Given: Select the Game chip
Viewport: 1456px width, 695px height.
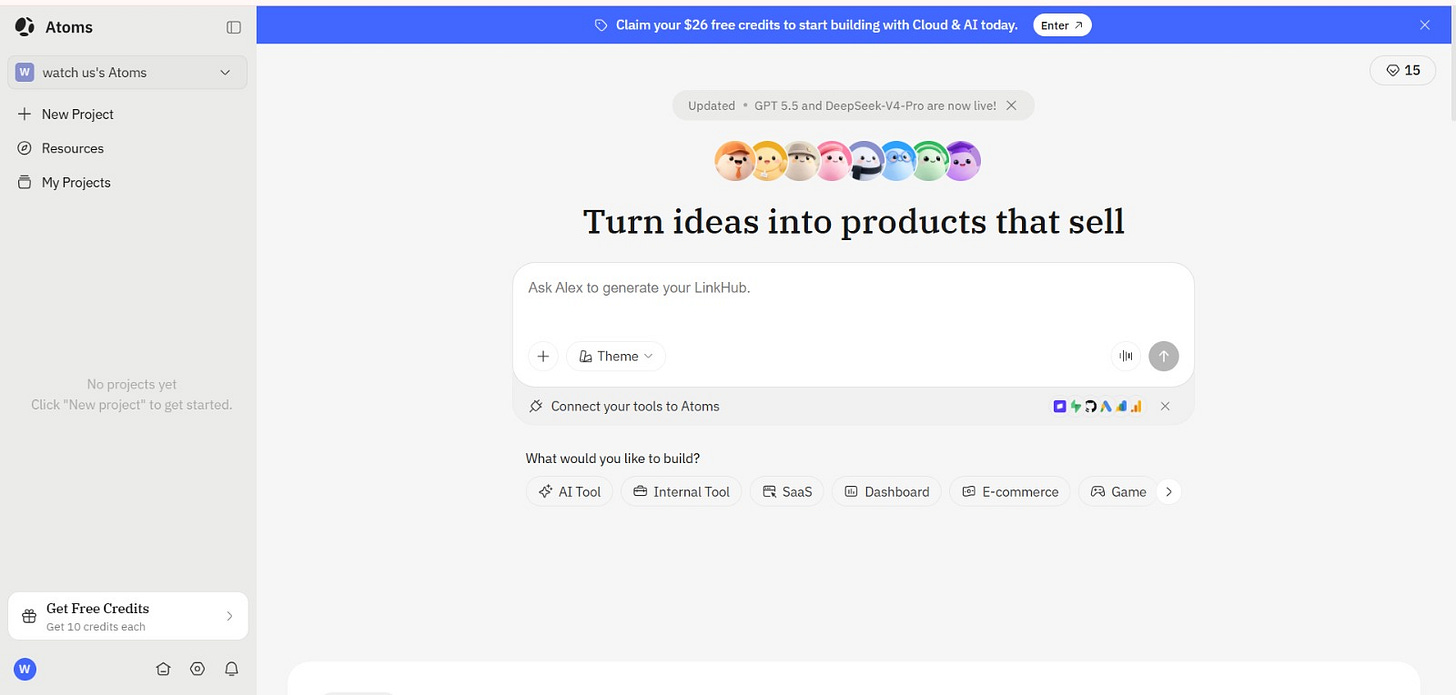Looking at the screenshot, I should [x=1118, y=491].
